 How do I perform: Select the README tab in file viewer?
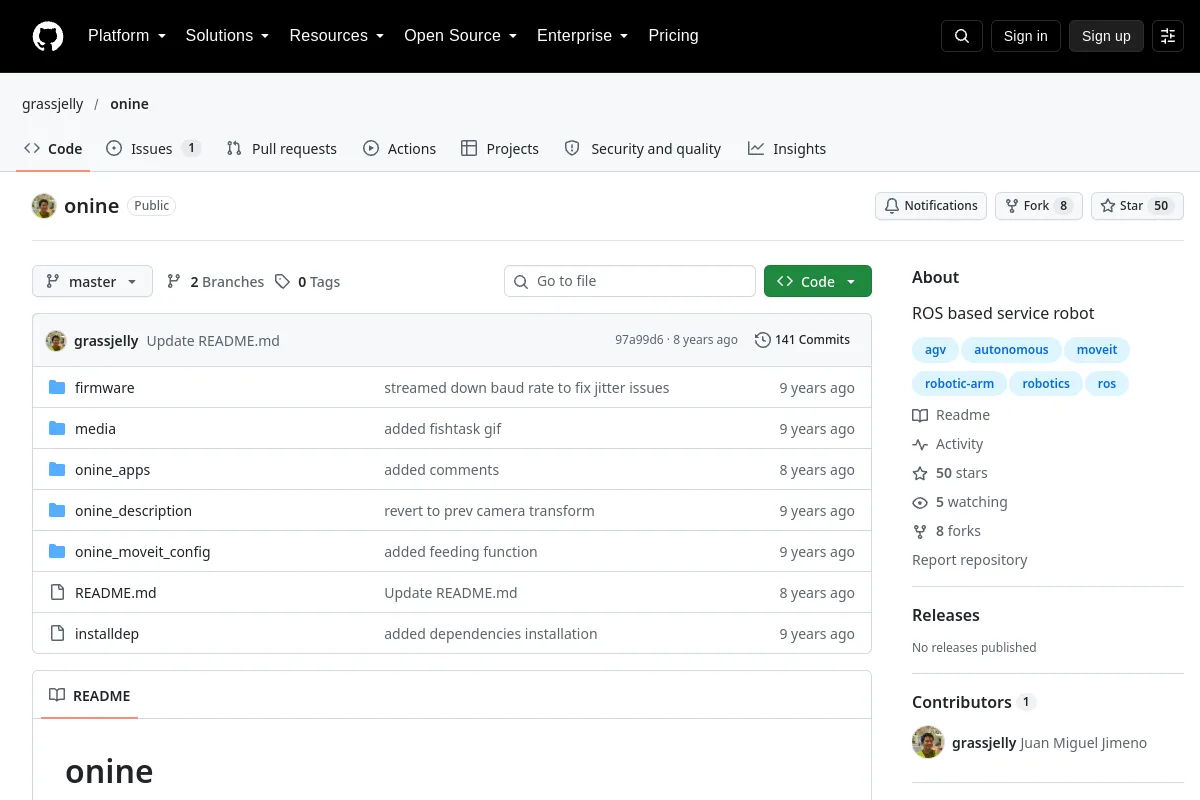[90, 696]
